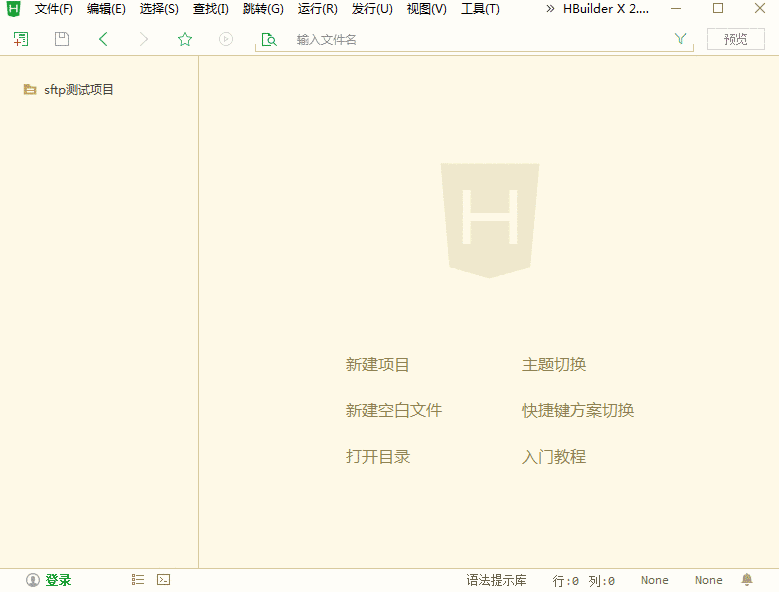The width and height of the screenshot is (779, 592).
Task: Click the 预览 preview button
Action: 736,39
